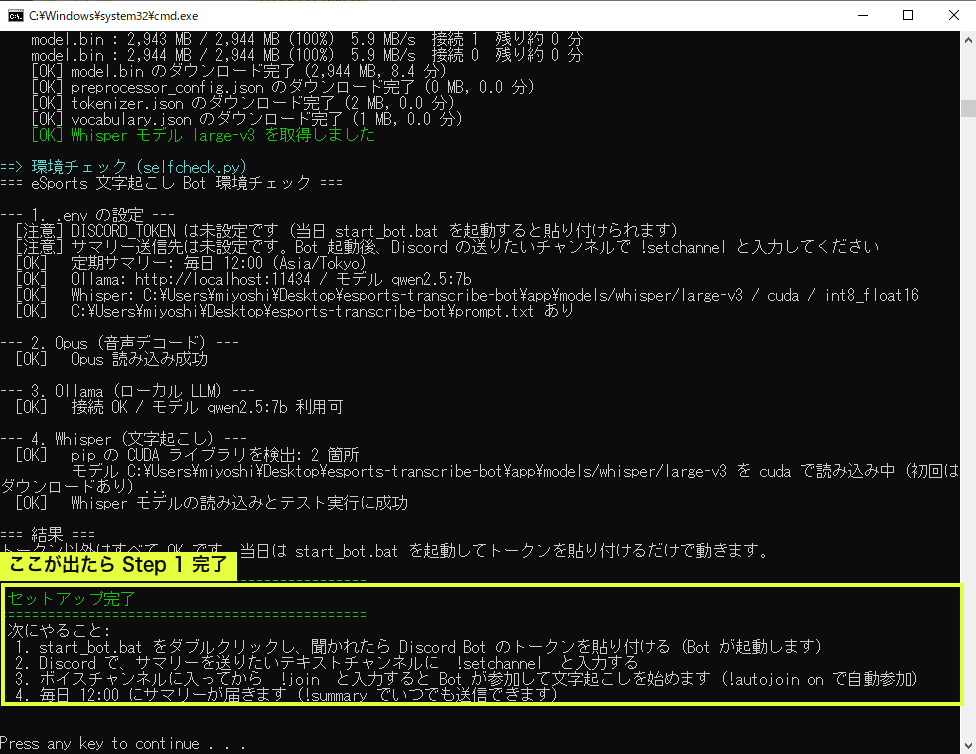
Task: Click the '1. .env の設定' section header
Action: coord(87,215)
